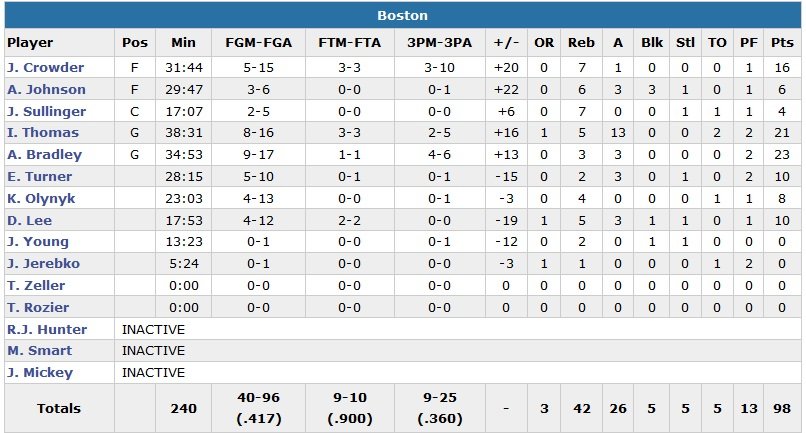The height and width of the screenshot is (433, 806).
Task: Open J. Sullinger's player page
Action: [47, 111]
